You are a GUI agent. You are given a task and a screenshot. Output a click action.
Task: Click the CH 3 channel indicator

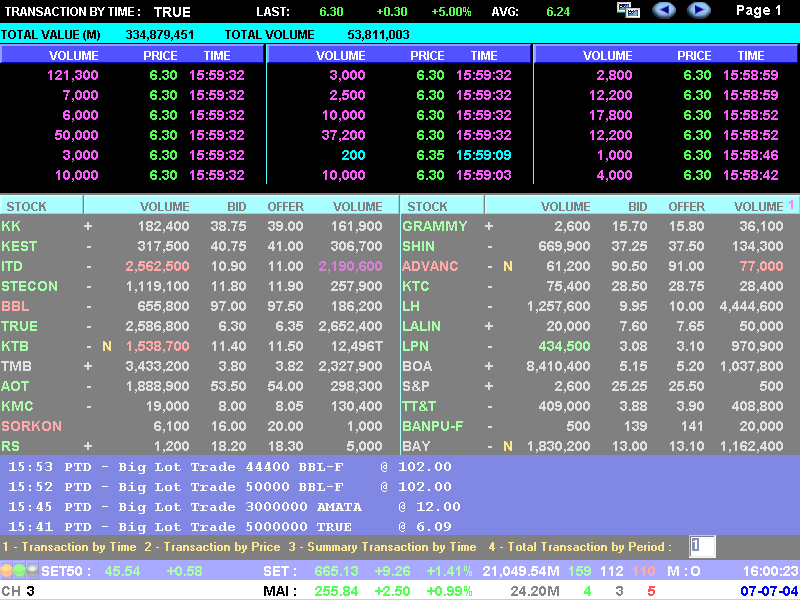(x=18, y=591)
